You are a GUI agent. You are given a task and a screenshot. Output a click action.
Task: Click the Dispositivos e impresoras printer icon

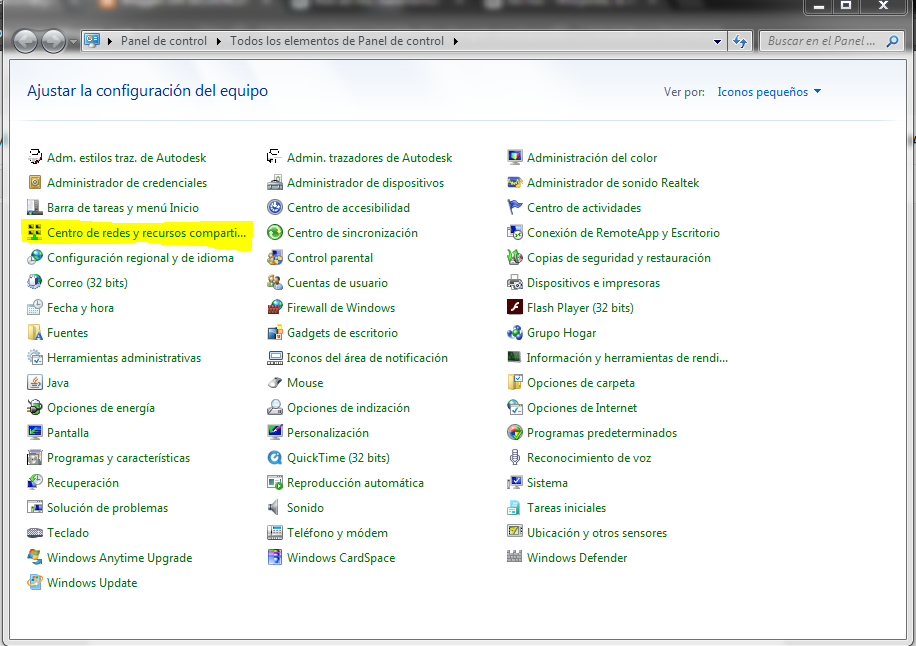[515, 283]
